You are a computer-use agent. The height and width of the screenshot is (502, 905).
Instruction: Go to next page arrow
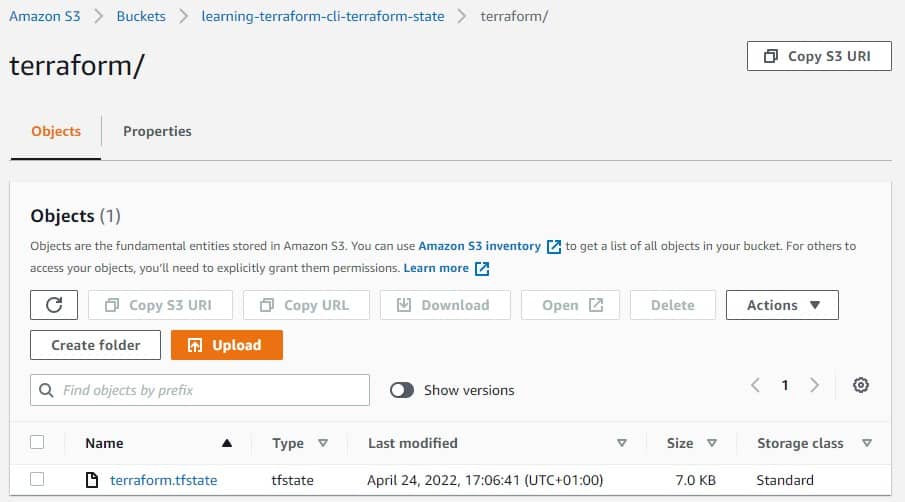click(815, 386)
